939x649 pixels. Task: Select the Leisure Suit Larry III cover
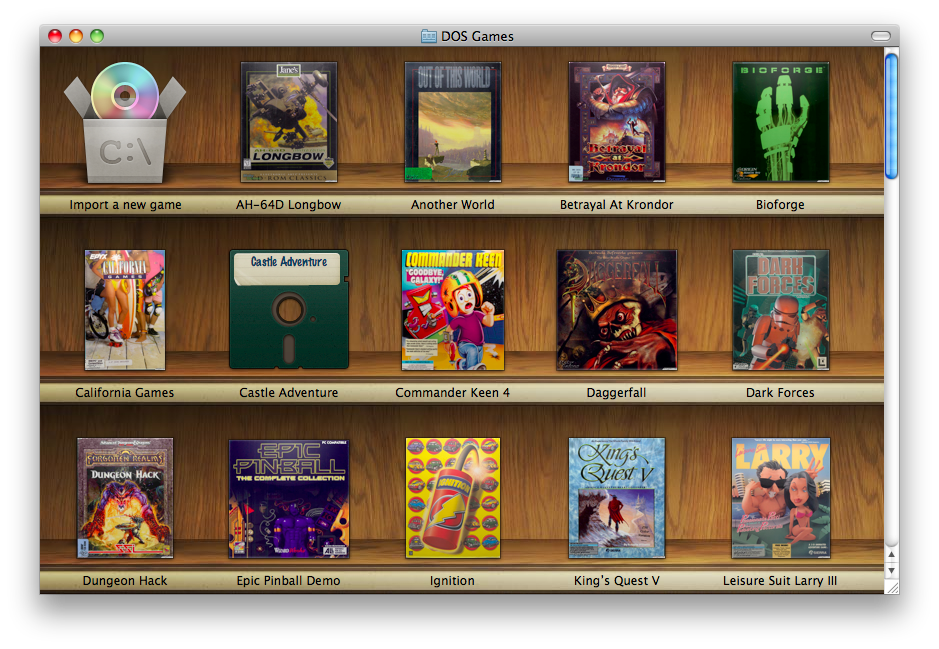(x=781, y=498)
